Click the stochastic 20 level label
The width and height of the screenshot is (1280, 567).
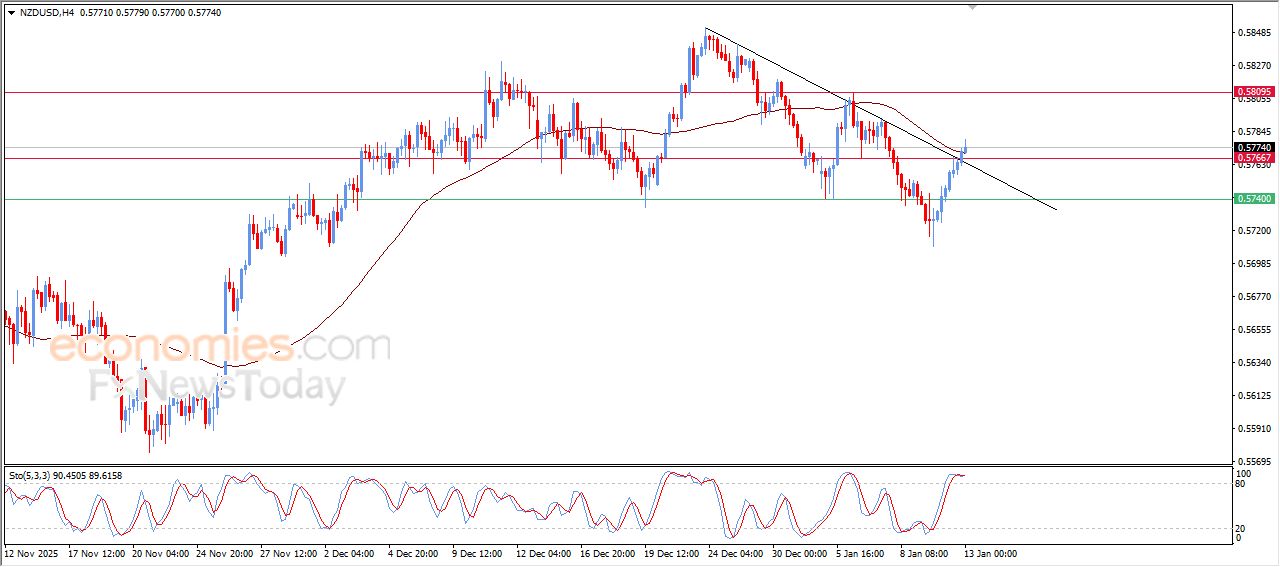click(1241, 527)
